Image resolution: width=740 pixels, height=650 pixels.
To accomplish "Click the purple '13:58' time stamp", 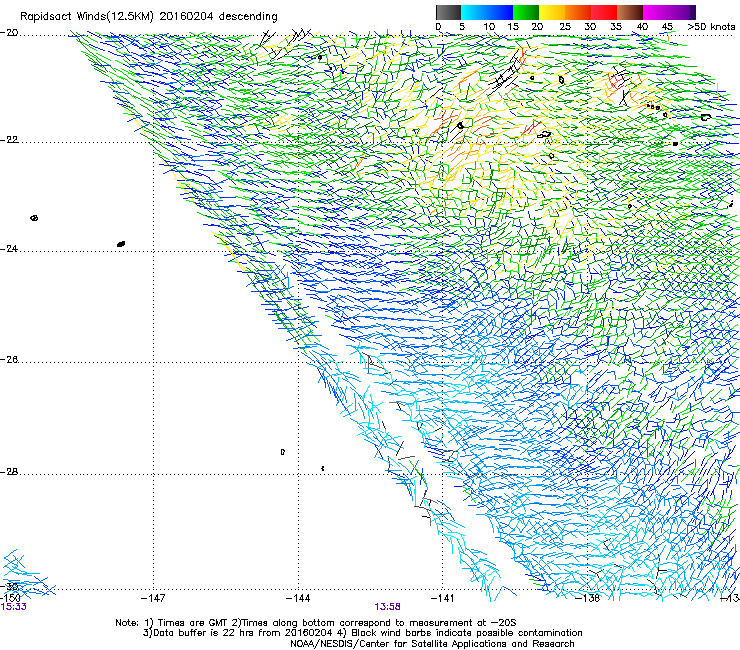I will [x=387, y=607].
